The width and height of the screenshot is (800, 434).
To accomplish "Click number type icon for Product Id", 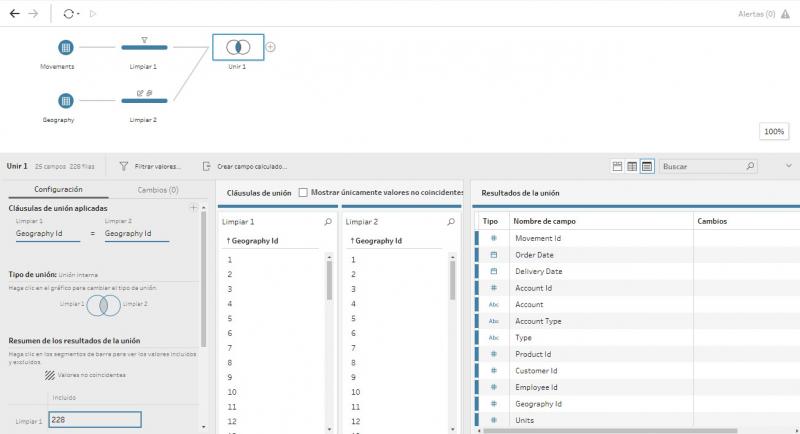I will click(493, 354).
